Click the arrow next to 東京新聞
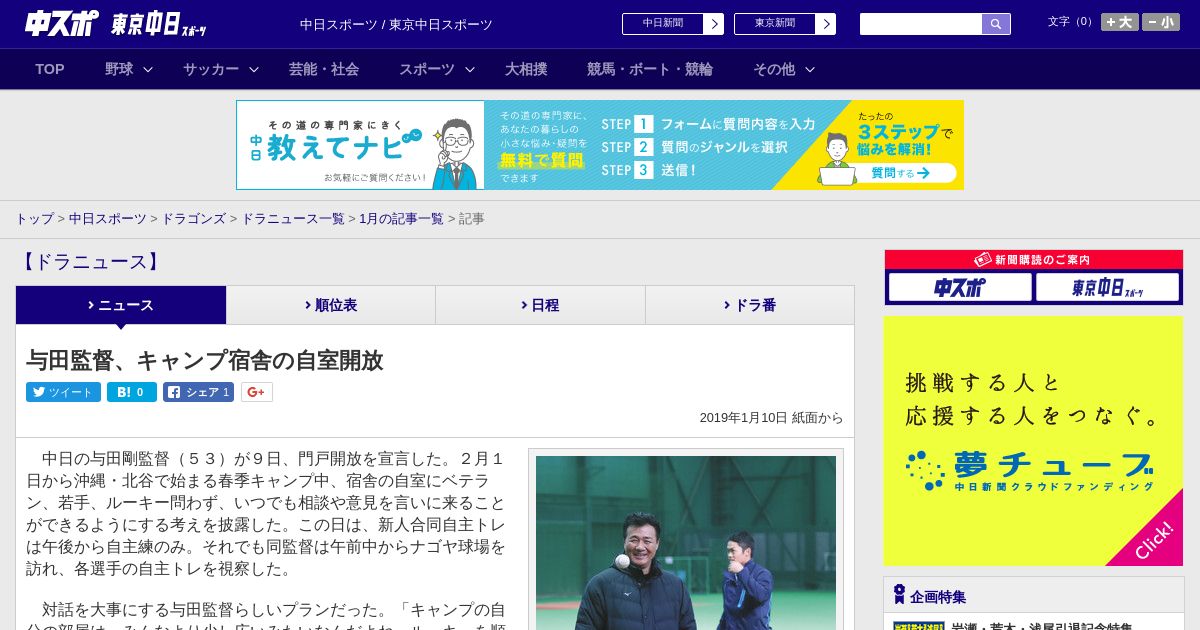 point(825,24)
